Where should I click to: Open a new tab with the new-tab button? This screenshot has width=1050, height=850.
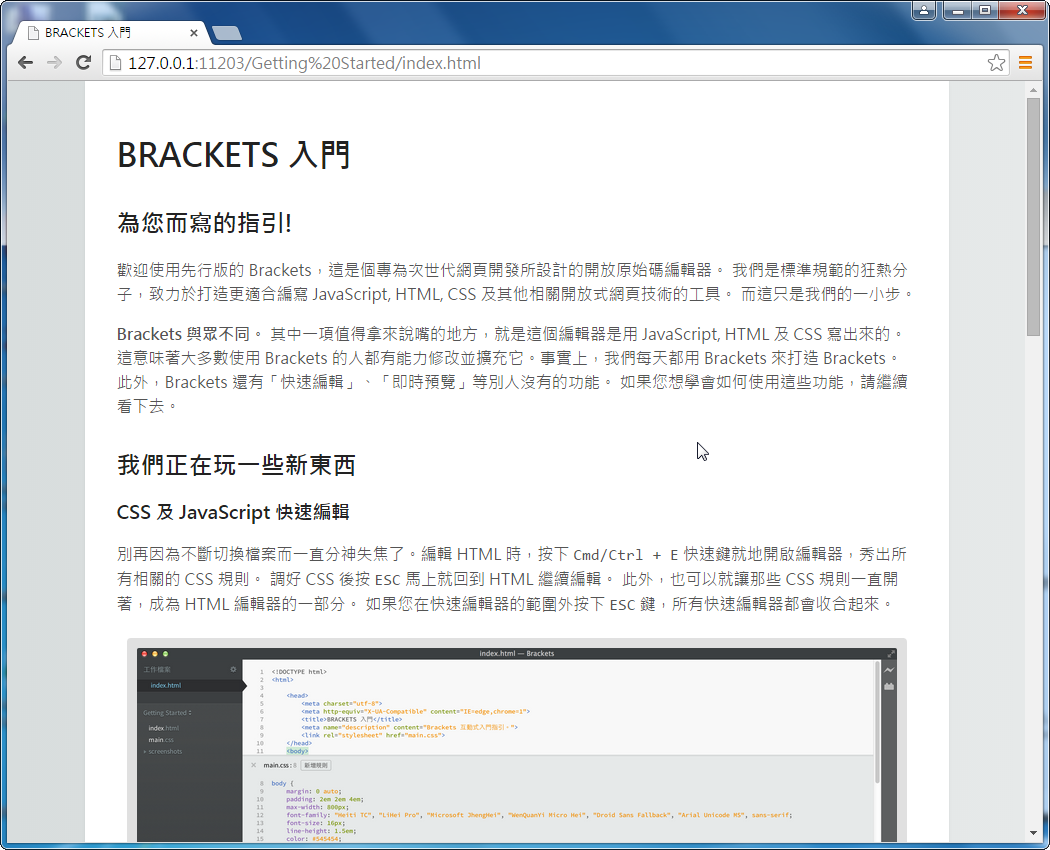[227, 33]
